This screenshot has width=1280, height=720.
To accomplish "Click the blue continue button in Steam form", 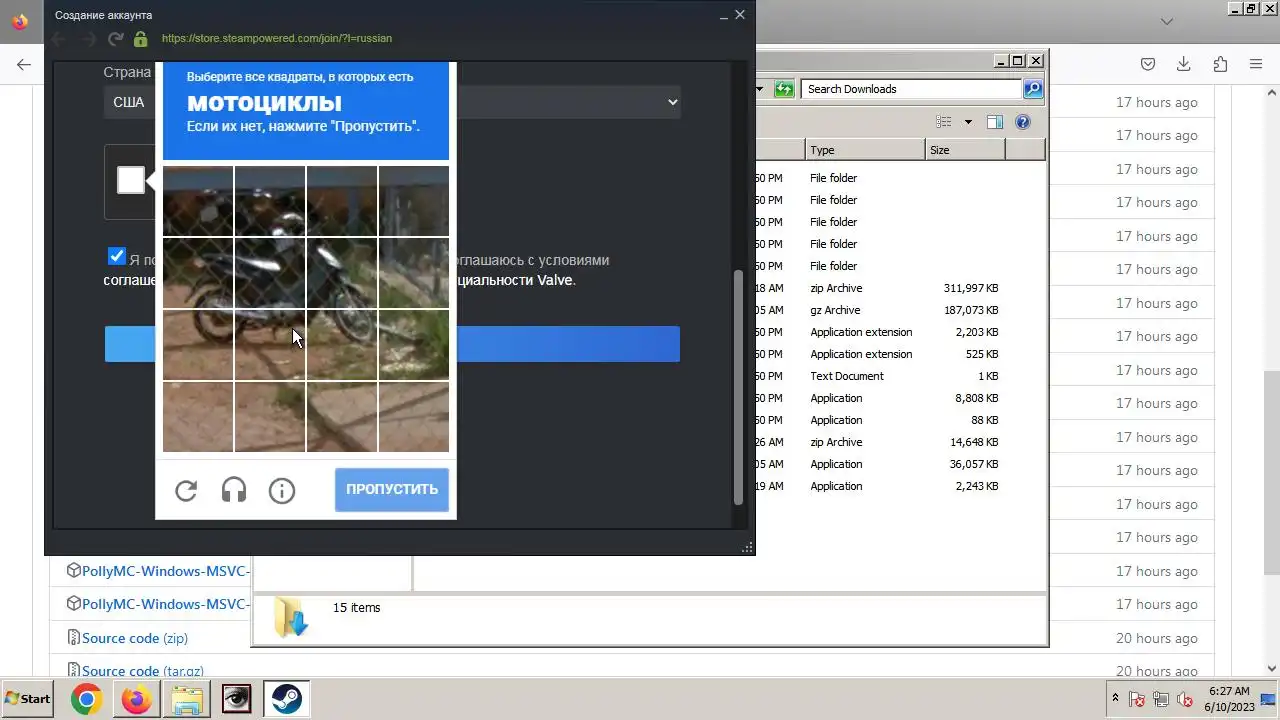I will 392,344.
